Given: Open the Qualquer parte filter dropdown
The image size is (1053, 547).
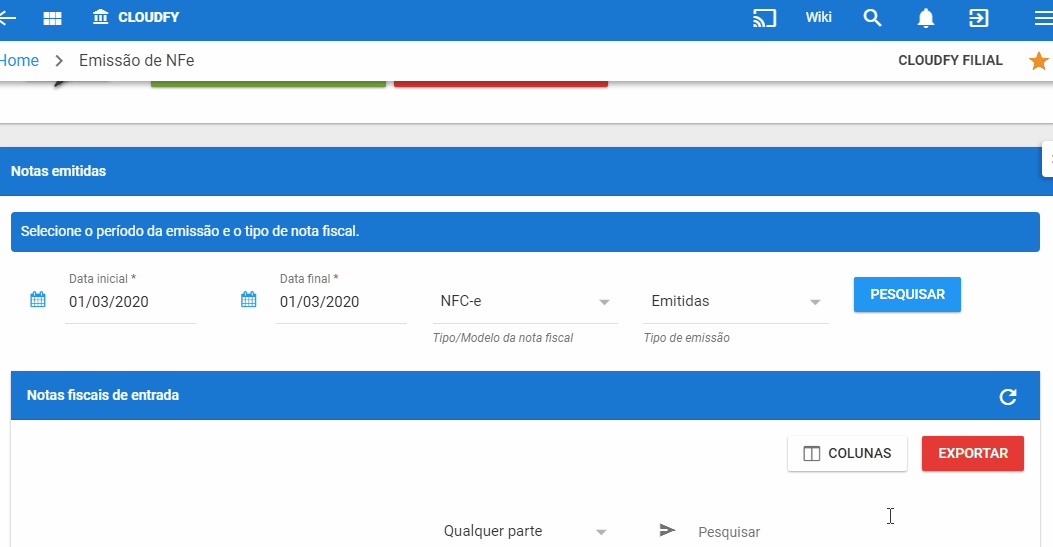Looking at the screenshot, I should pos(525,532).
